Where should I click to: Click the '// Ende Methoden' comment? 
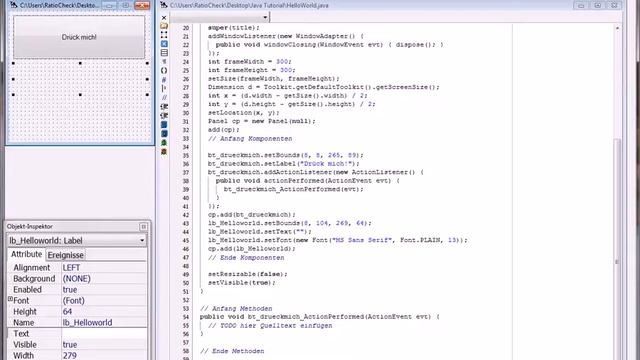[x=232, y=351]
